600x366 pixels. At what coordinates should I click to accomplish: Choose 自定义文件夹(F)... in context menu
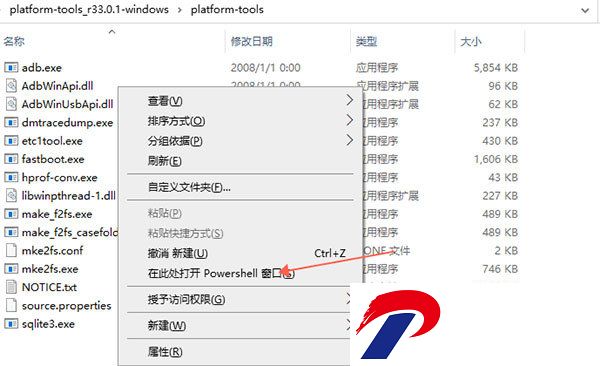(x=240, y=187)
